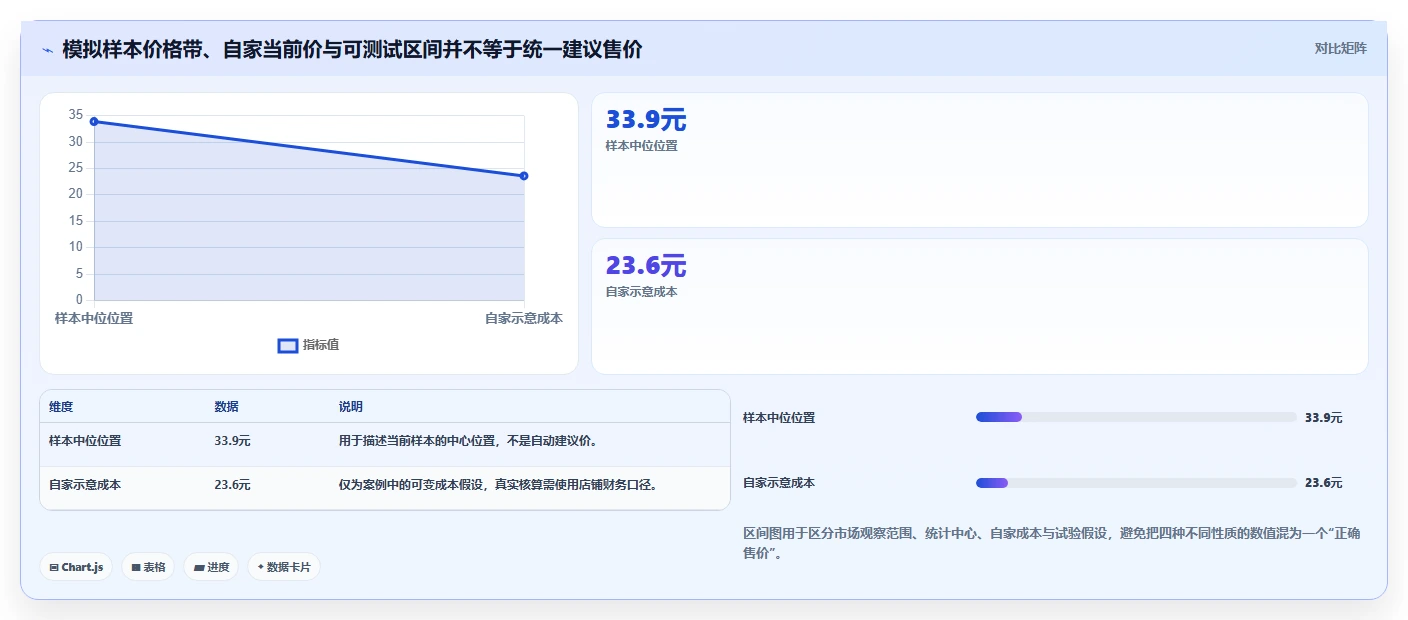Click the 对比矩阵 label in the header

pos(1340,48)
